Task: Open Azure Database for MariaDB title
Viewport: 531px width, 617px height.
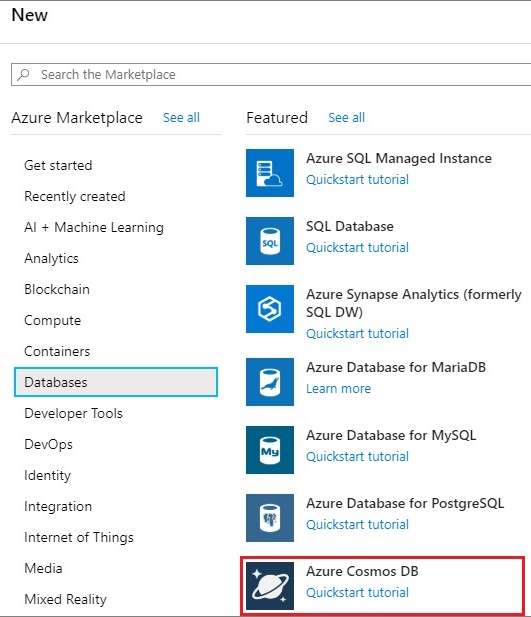Action: click(396, 367)
